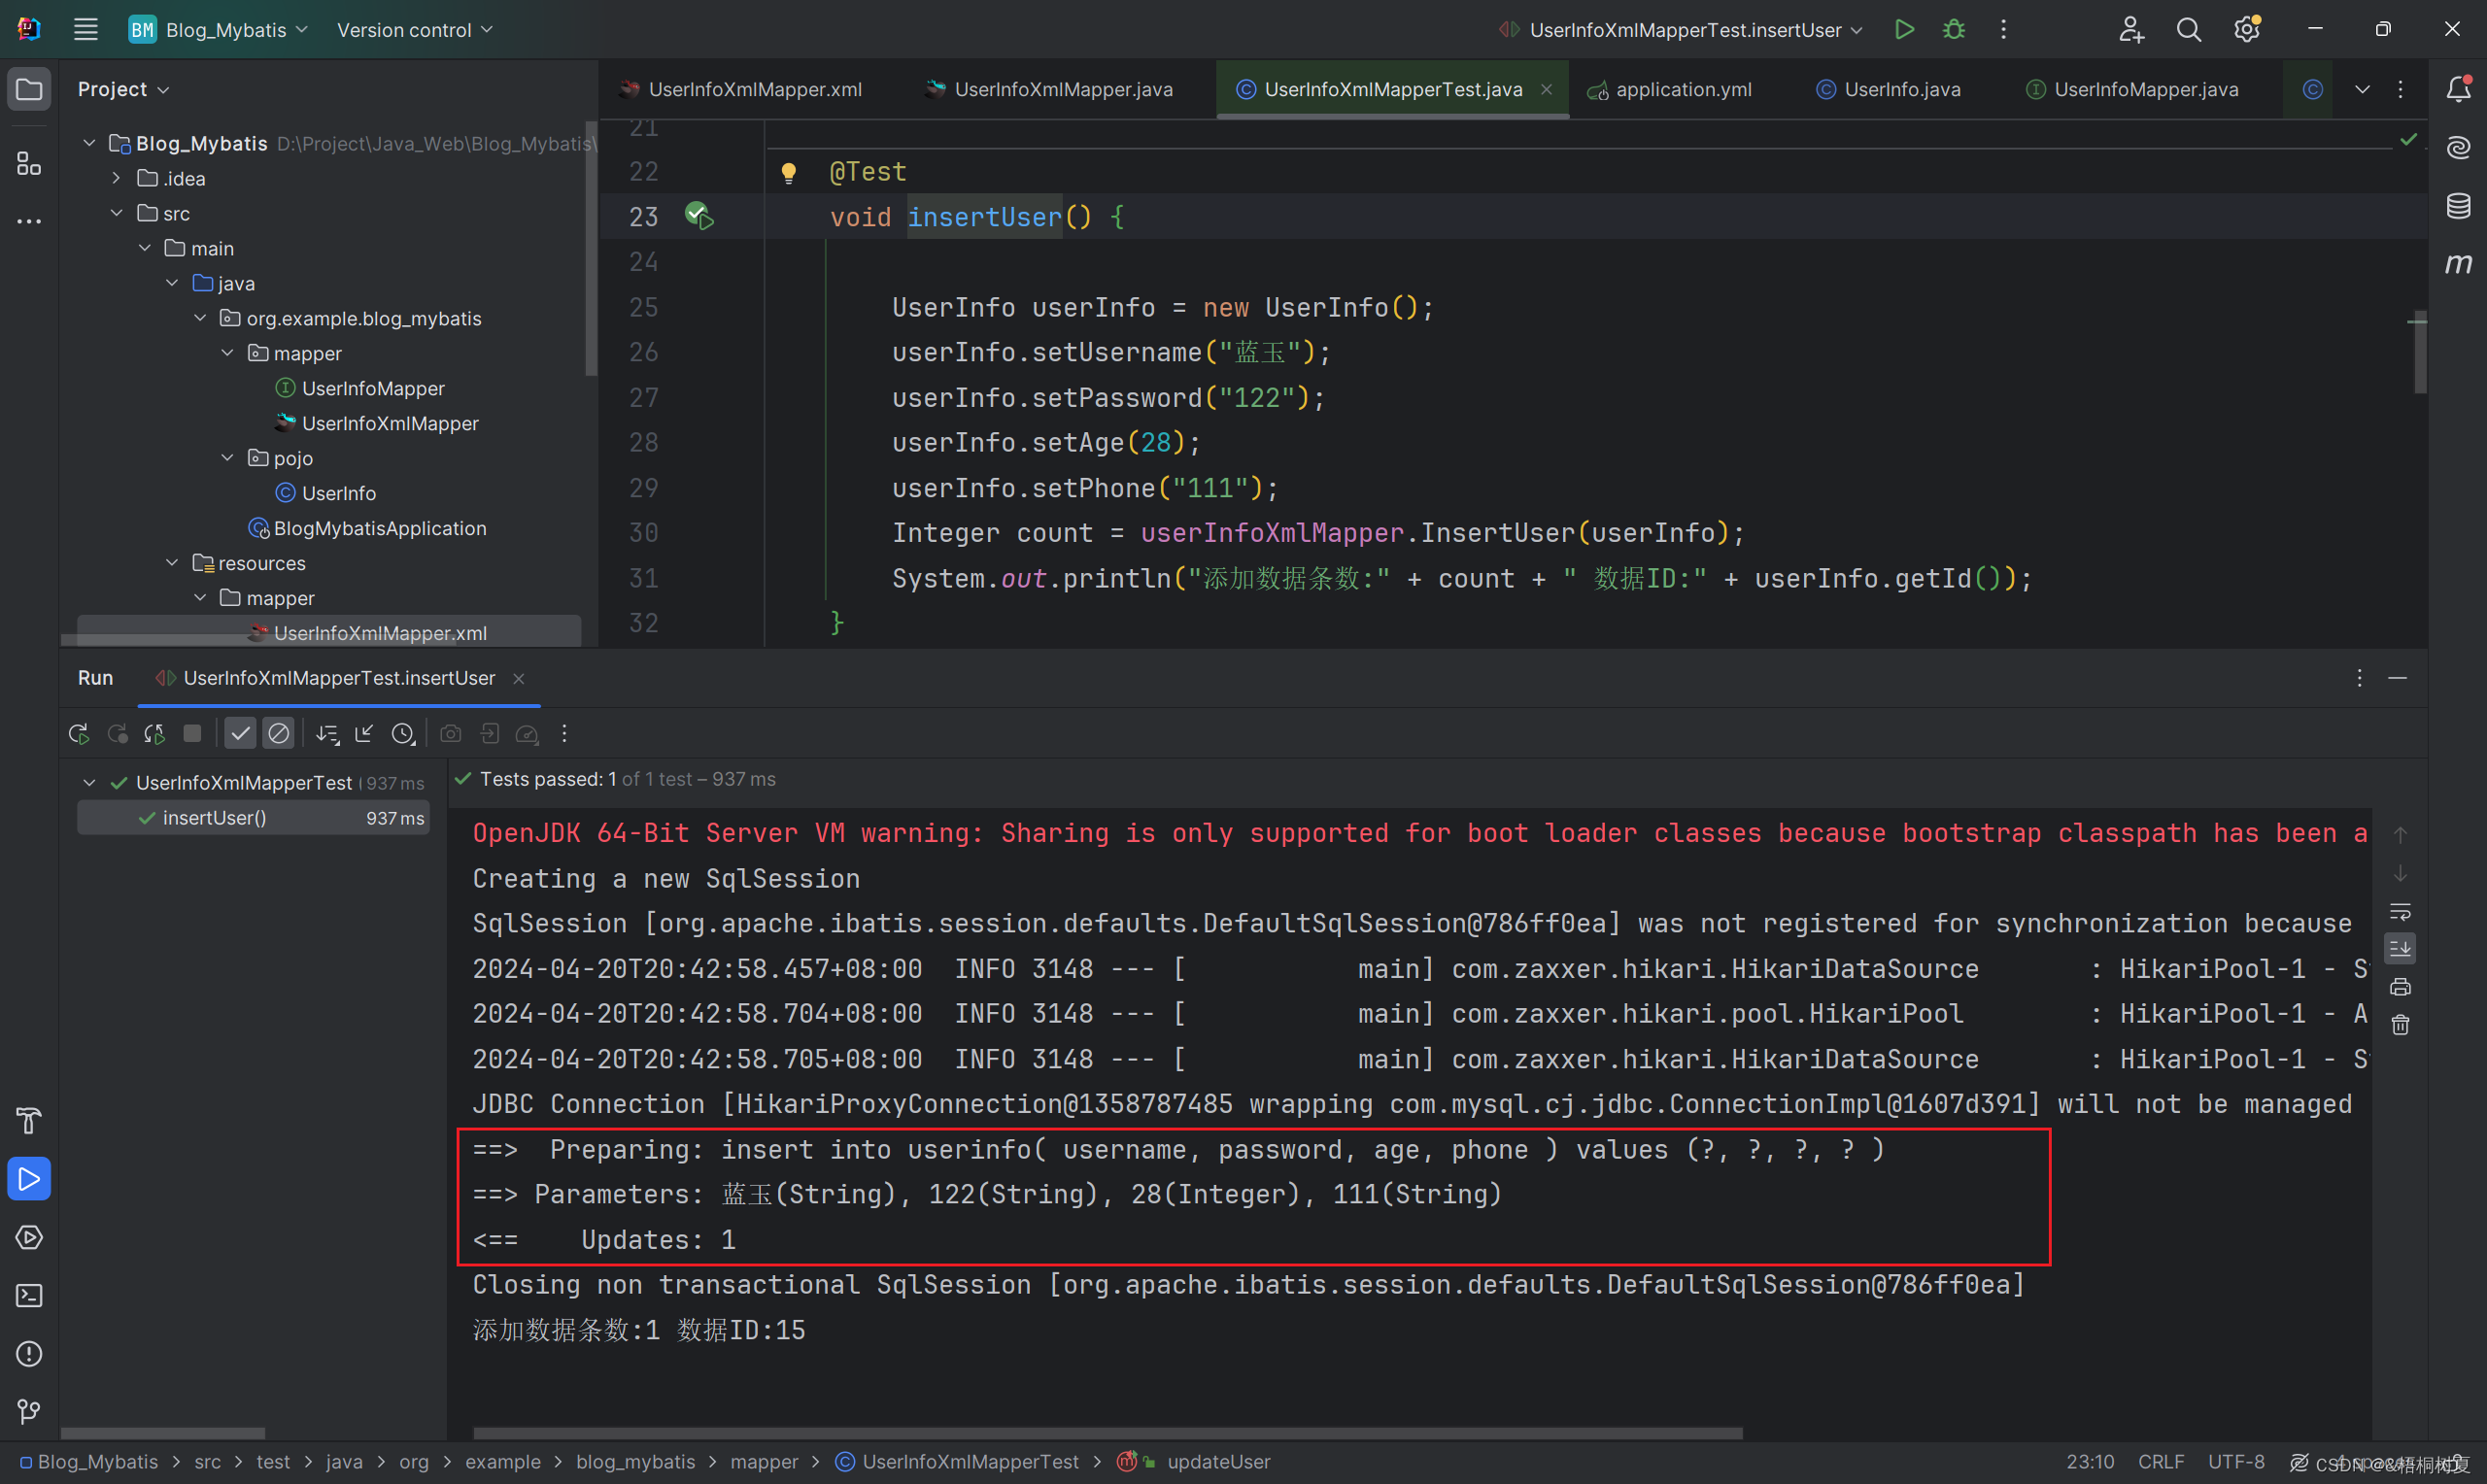Viewport: 2487px width, 1484px height.
Task: Click Rerun failed tests icon
Action: coord(117,734)
